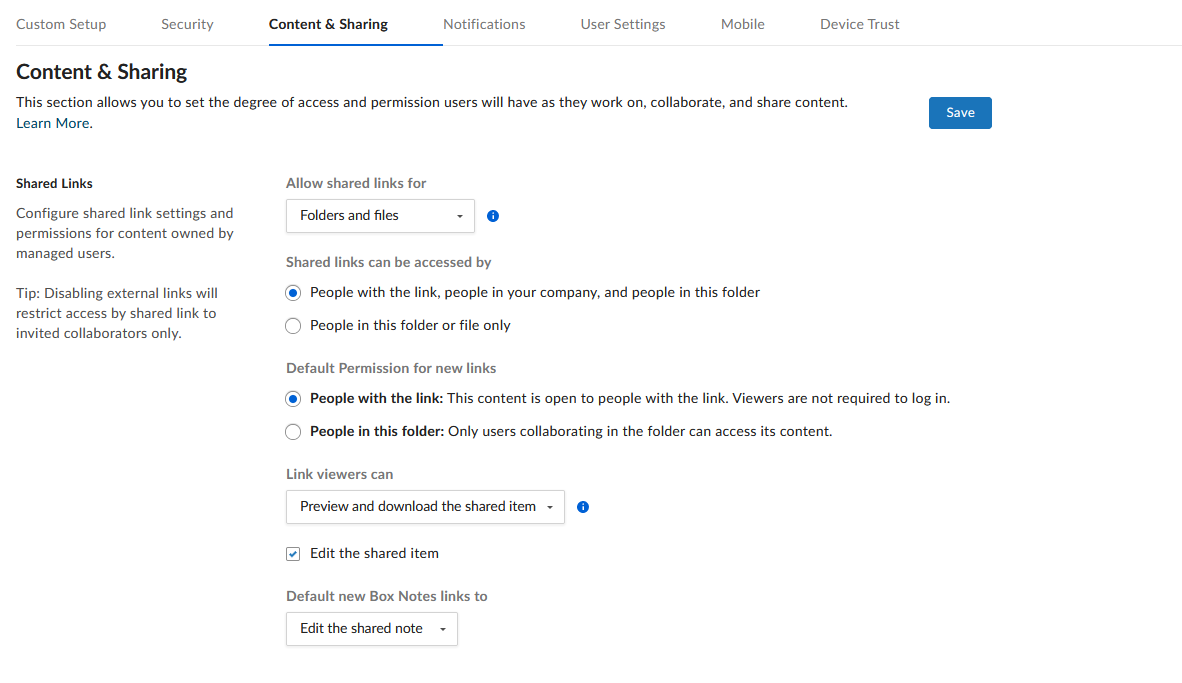The height and width of the screenshot is (683, 1182).
Task: Click info icon beside Link viewers dropdown
Action: (583, 507)
